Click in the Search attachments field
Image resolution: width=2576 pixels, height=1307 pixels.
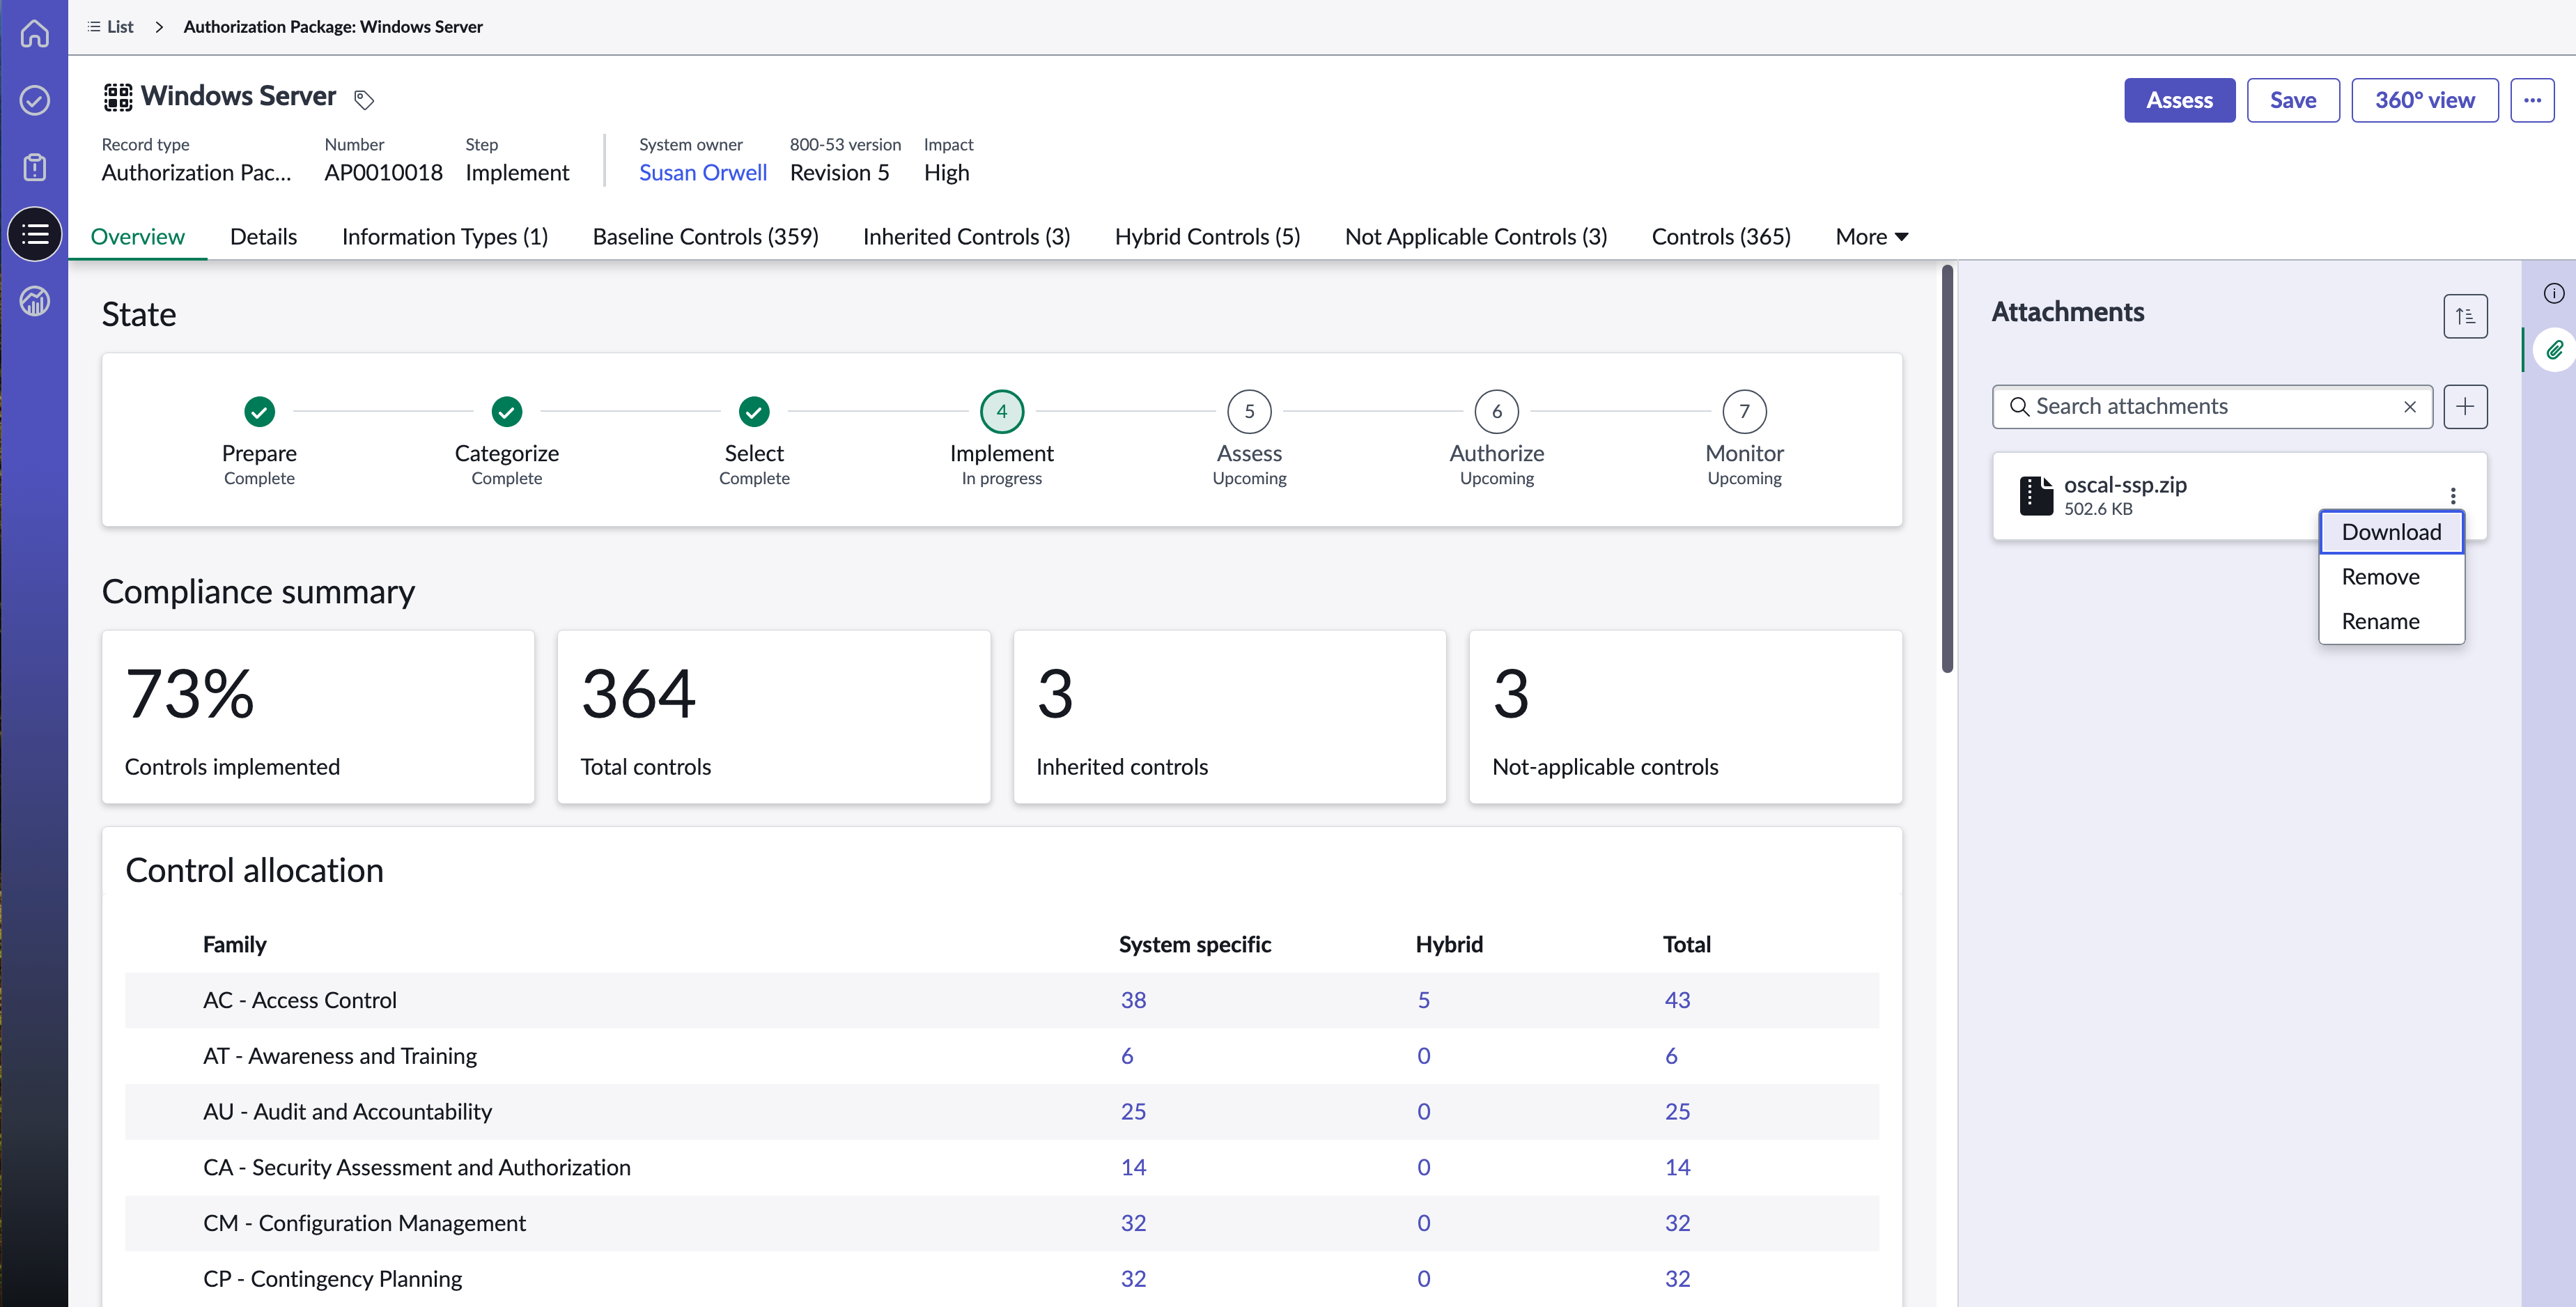(x=2211, y=406)
